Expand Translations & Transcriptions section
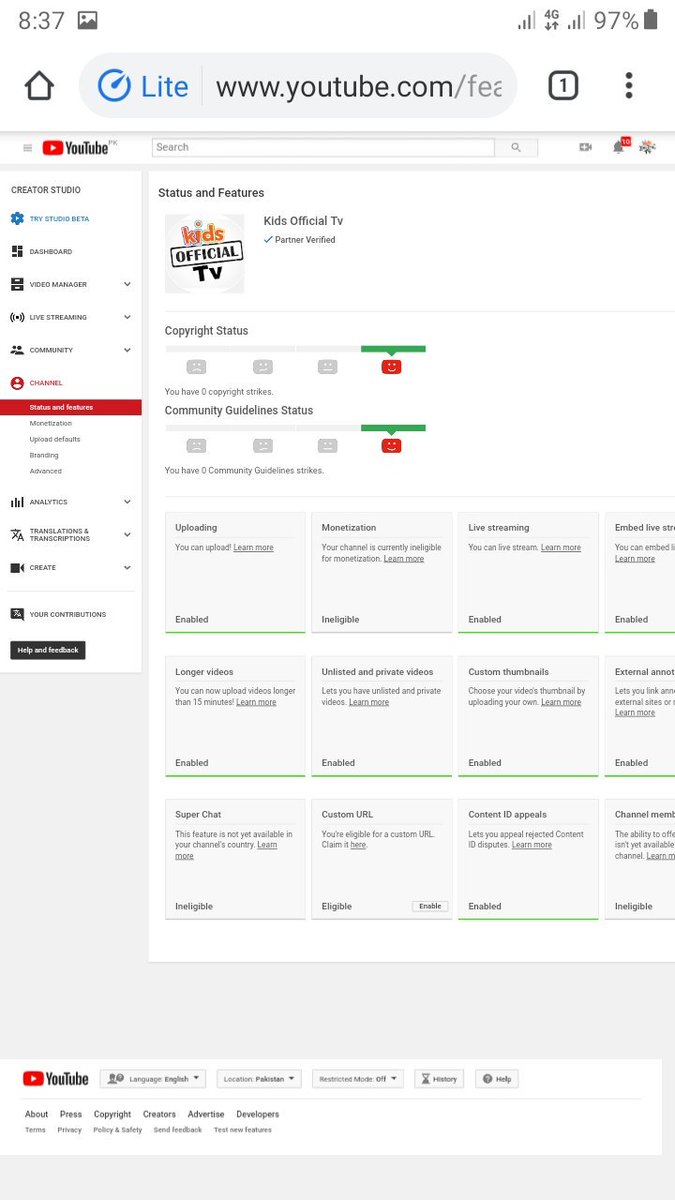The width and height of the screenshot is (675, 1200). click(127, 535)
